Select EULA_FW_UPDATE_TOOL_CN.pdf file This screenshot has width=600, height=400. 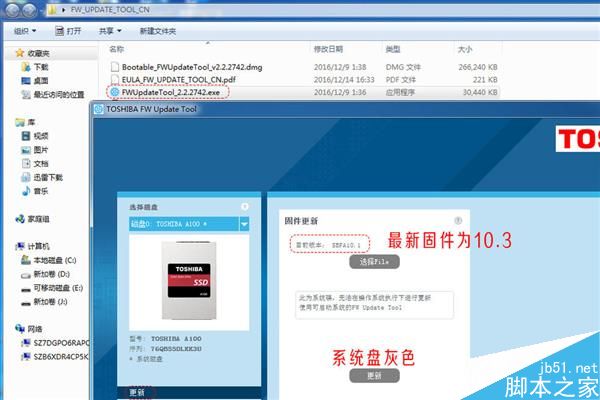179,80
